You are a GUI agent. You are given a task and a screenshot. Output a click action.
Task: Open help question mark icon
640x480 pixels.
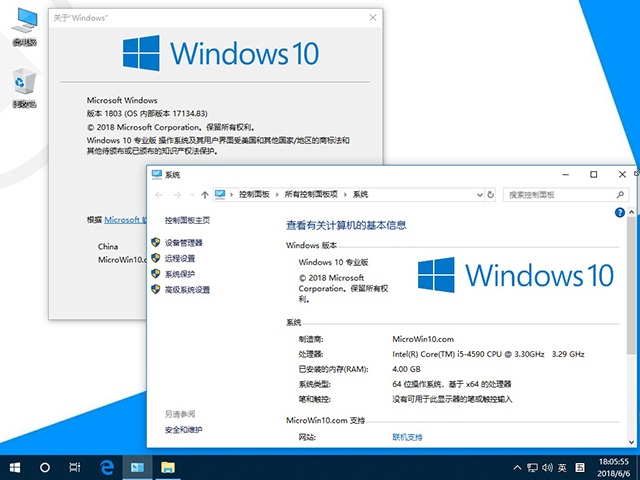620,212
